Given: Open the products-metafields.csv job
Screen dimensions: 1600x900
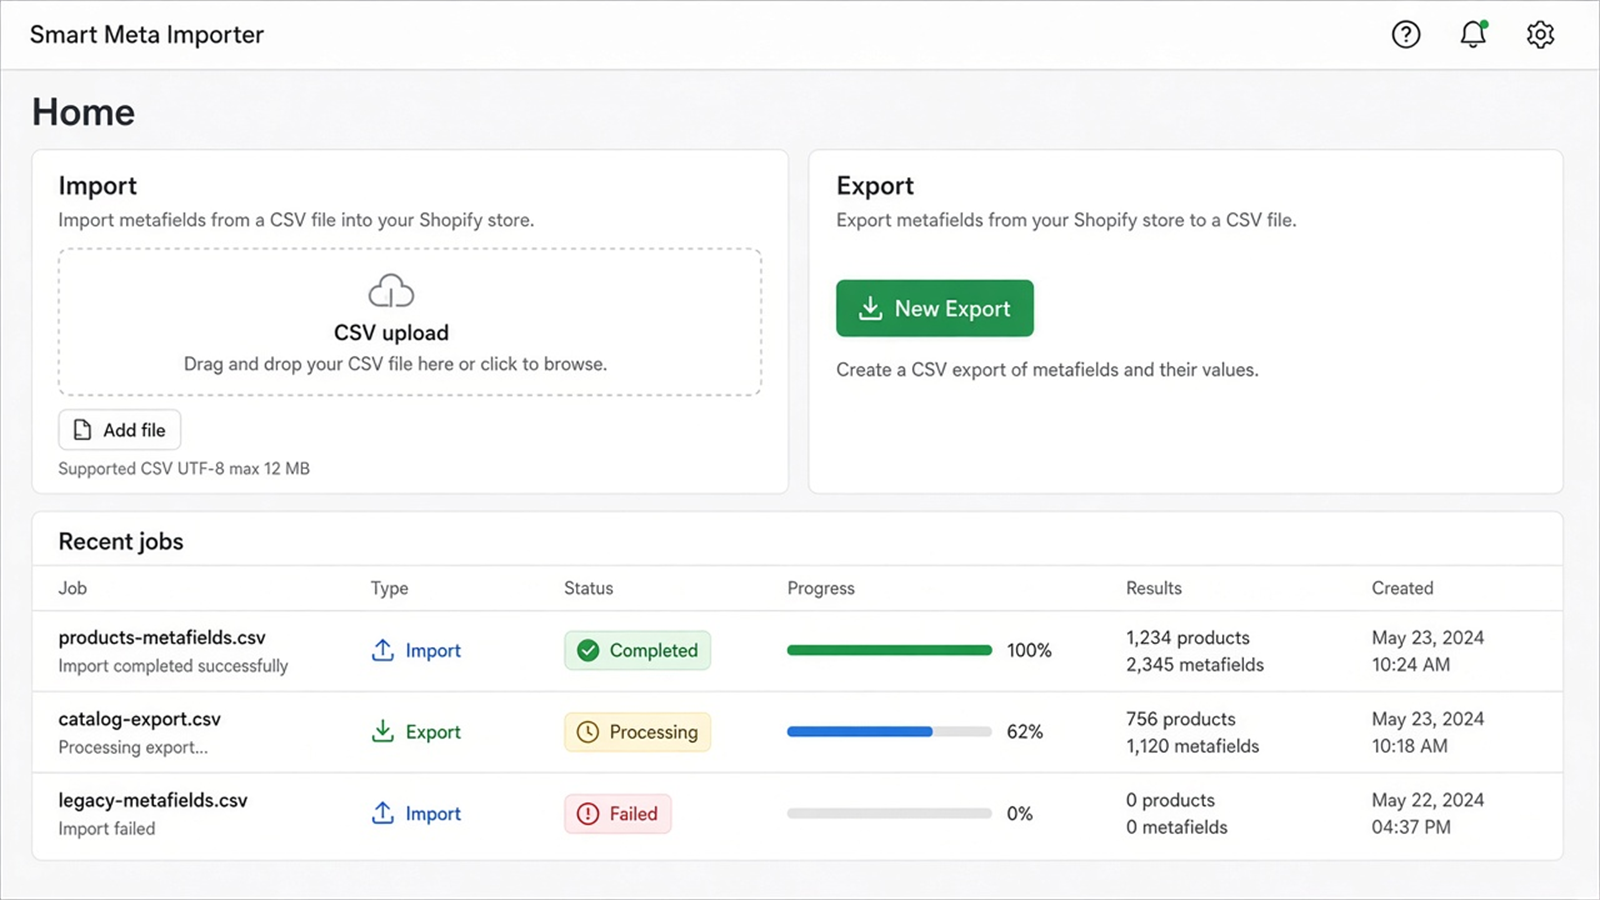Looking at the screenshot, I should [162, 637].
